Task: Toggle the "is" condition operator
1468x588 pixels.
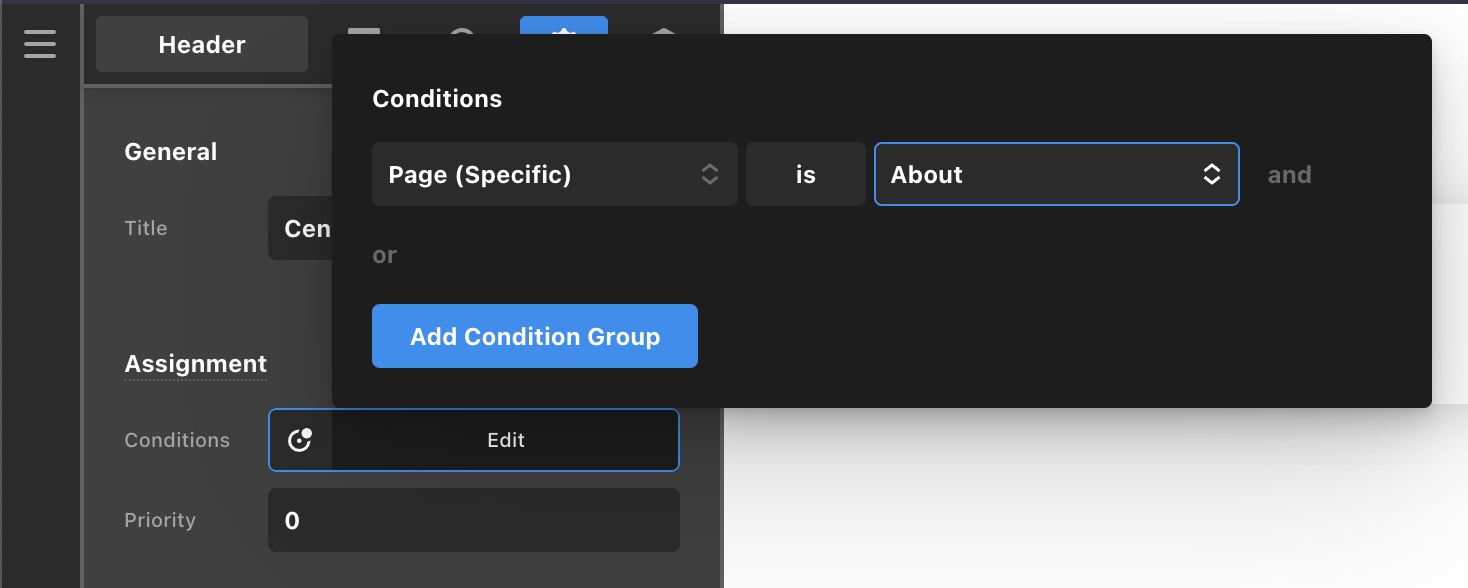Action: (805, 175)
